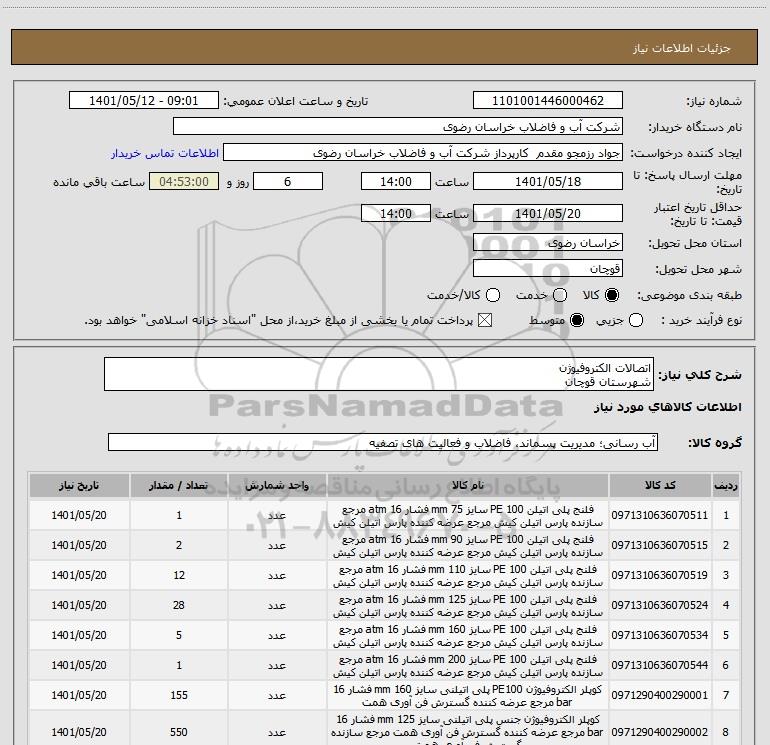Choose the جزیی purchase type radio
This screenshot has height=745, width=770.
point(635,321)
